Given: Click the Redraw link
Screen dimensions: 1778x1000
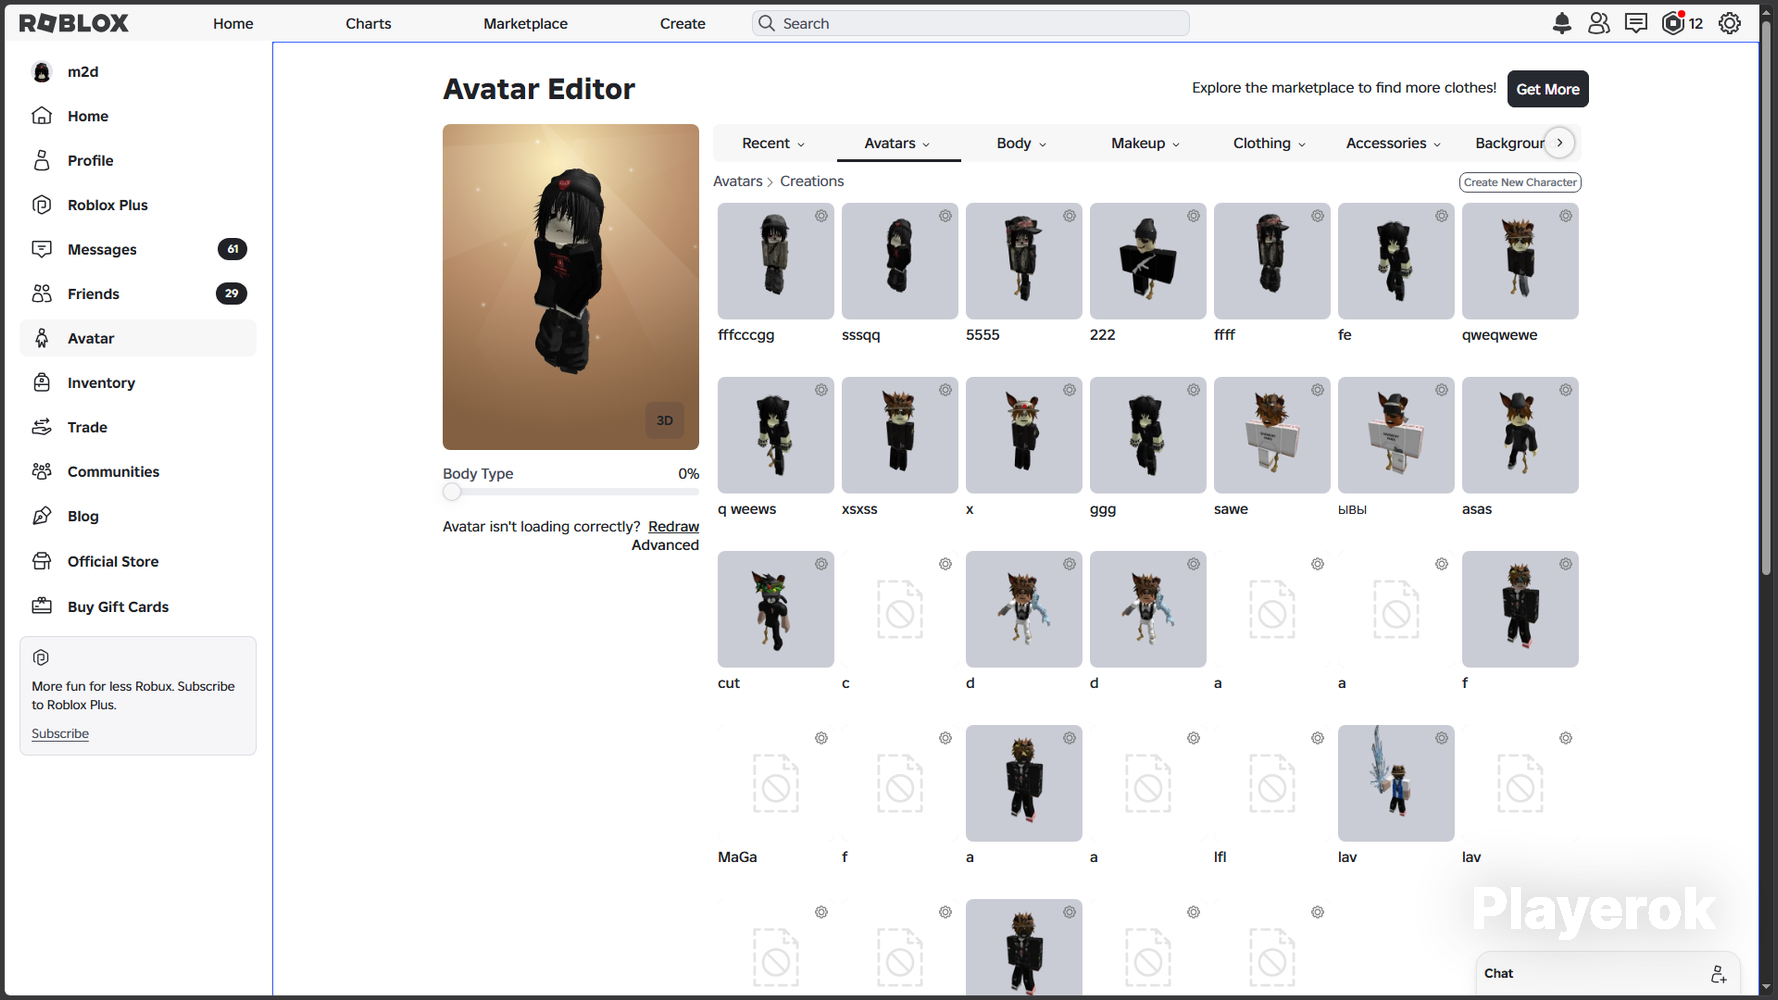Looking at the screenshot, I should coord(673,526).
